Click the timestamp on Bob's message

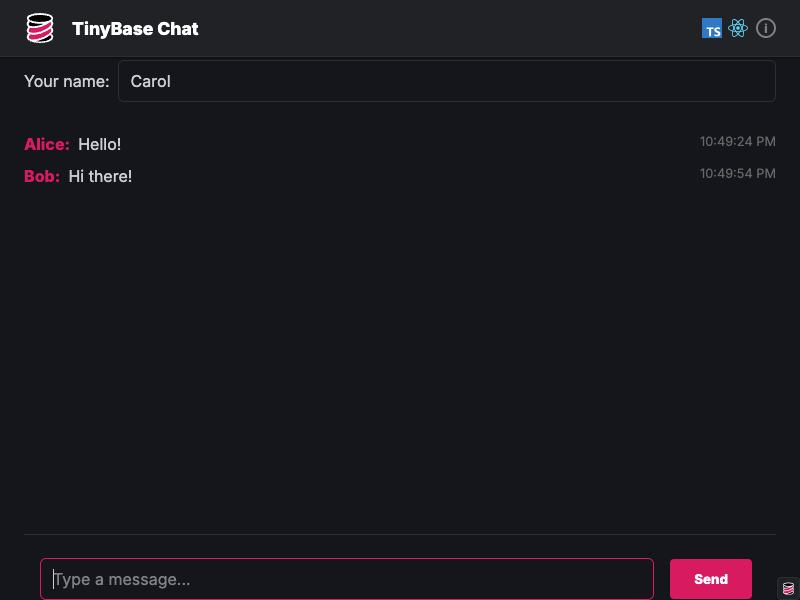click(x=738, y=173)
